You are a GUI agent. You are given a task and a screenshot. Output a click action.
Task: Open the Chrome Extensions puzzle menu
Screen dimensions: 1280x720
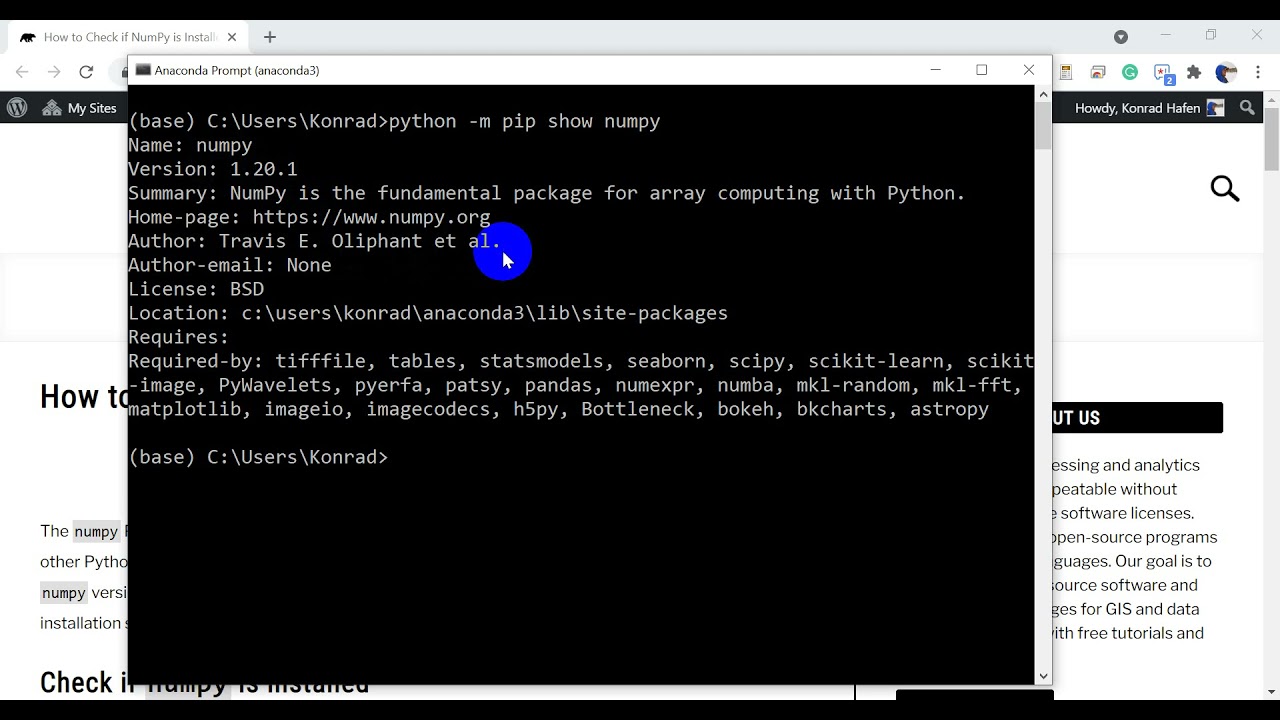pyautogui.click(x=1194, y=72)
